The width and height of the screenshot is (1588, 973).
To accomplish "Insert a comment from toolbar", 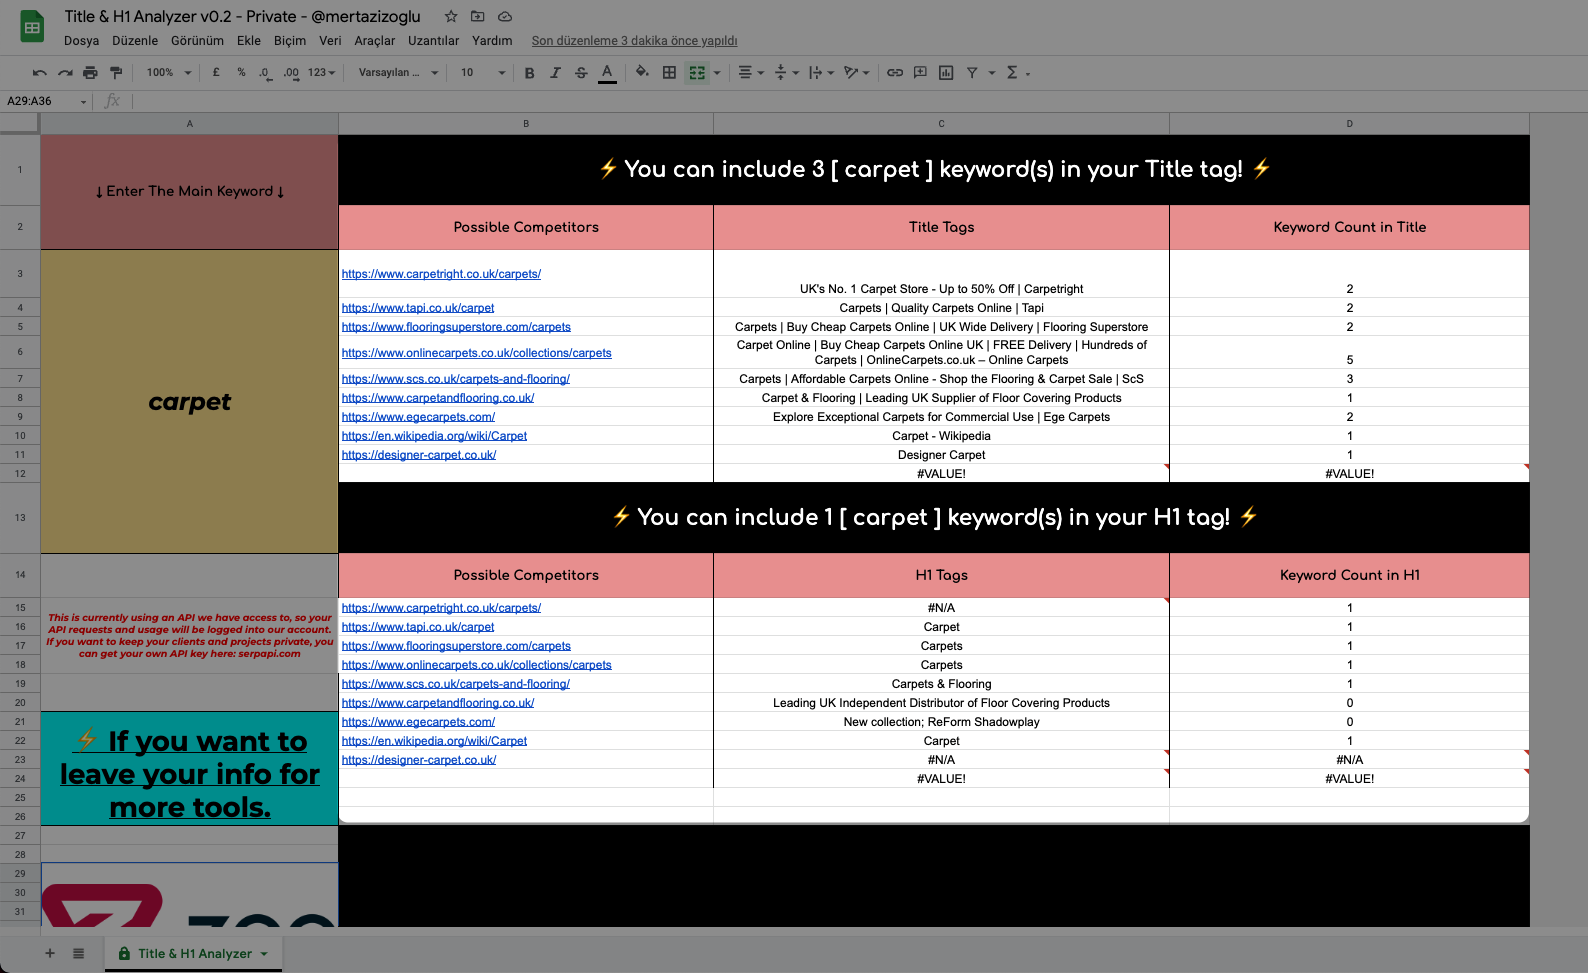I will click(920, 72).
